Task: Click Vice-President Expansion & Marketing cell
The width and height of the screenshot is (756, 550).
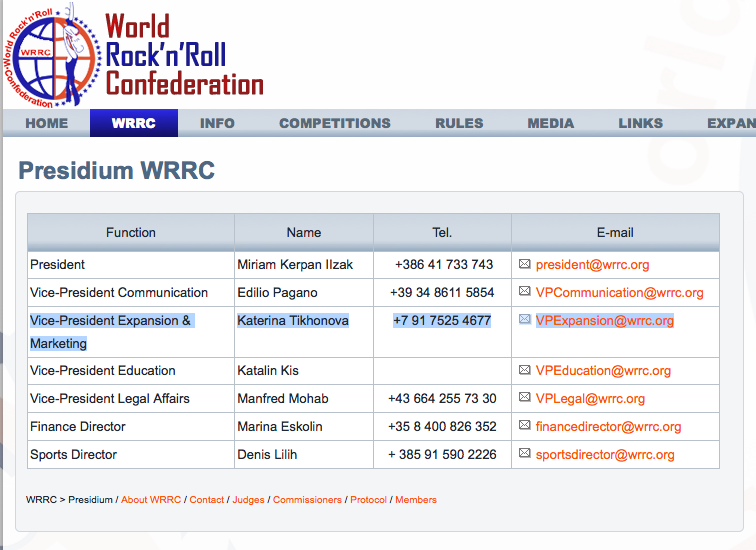Action: tap(131, 332)
